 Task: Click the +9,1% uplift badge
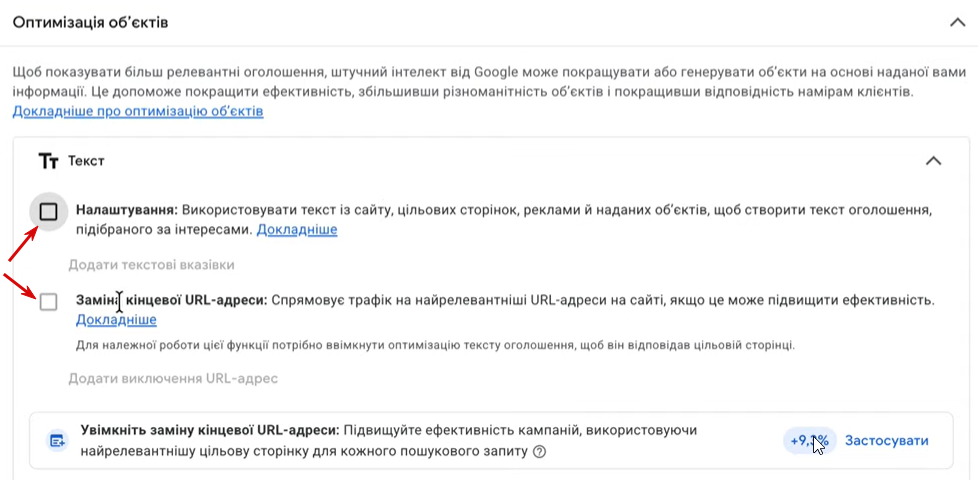(809, 441)
